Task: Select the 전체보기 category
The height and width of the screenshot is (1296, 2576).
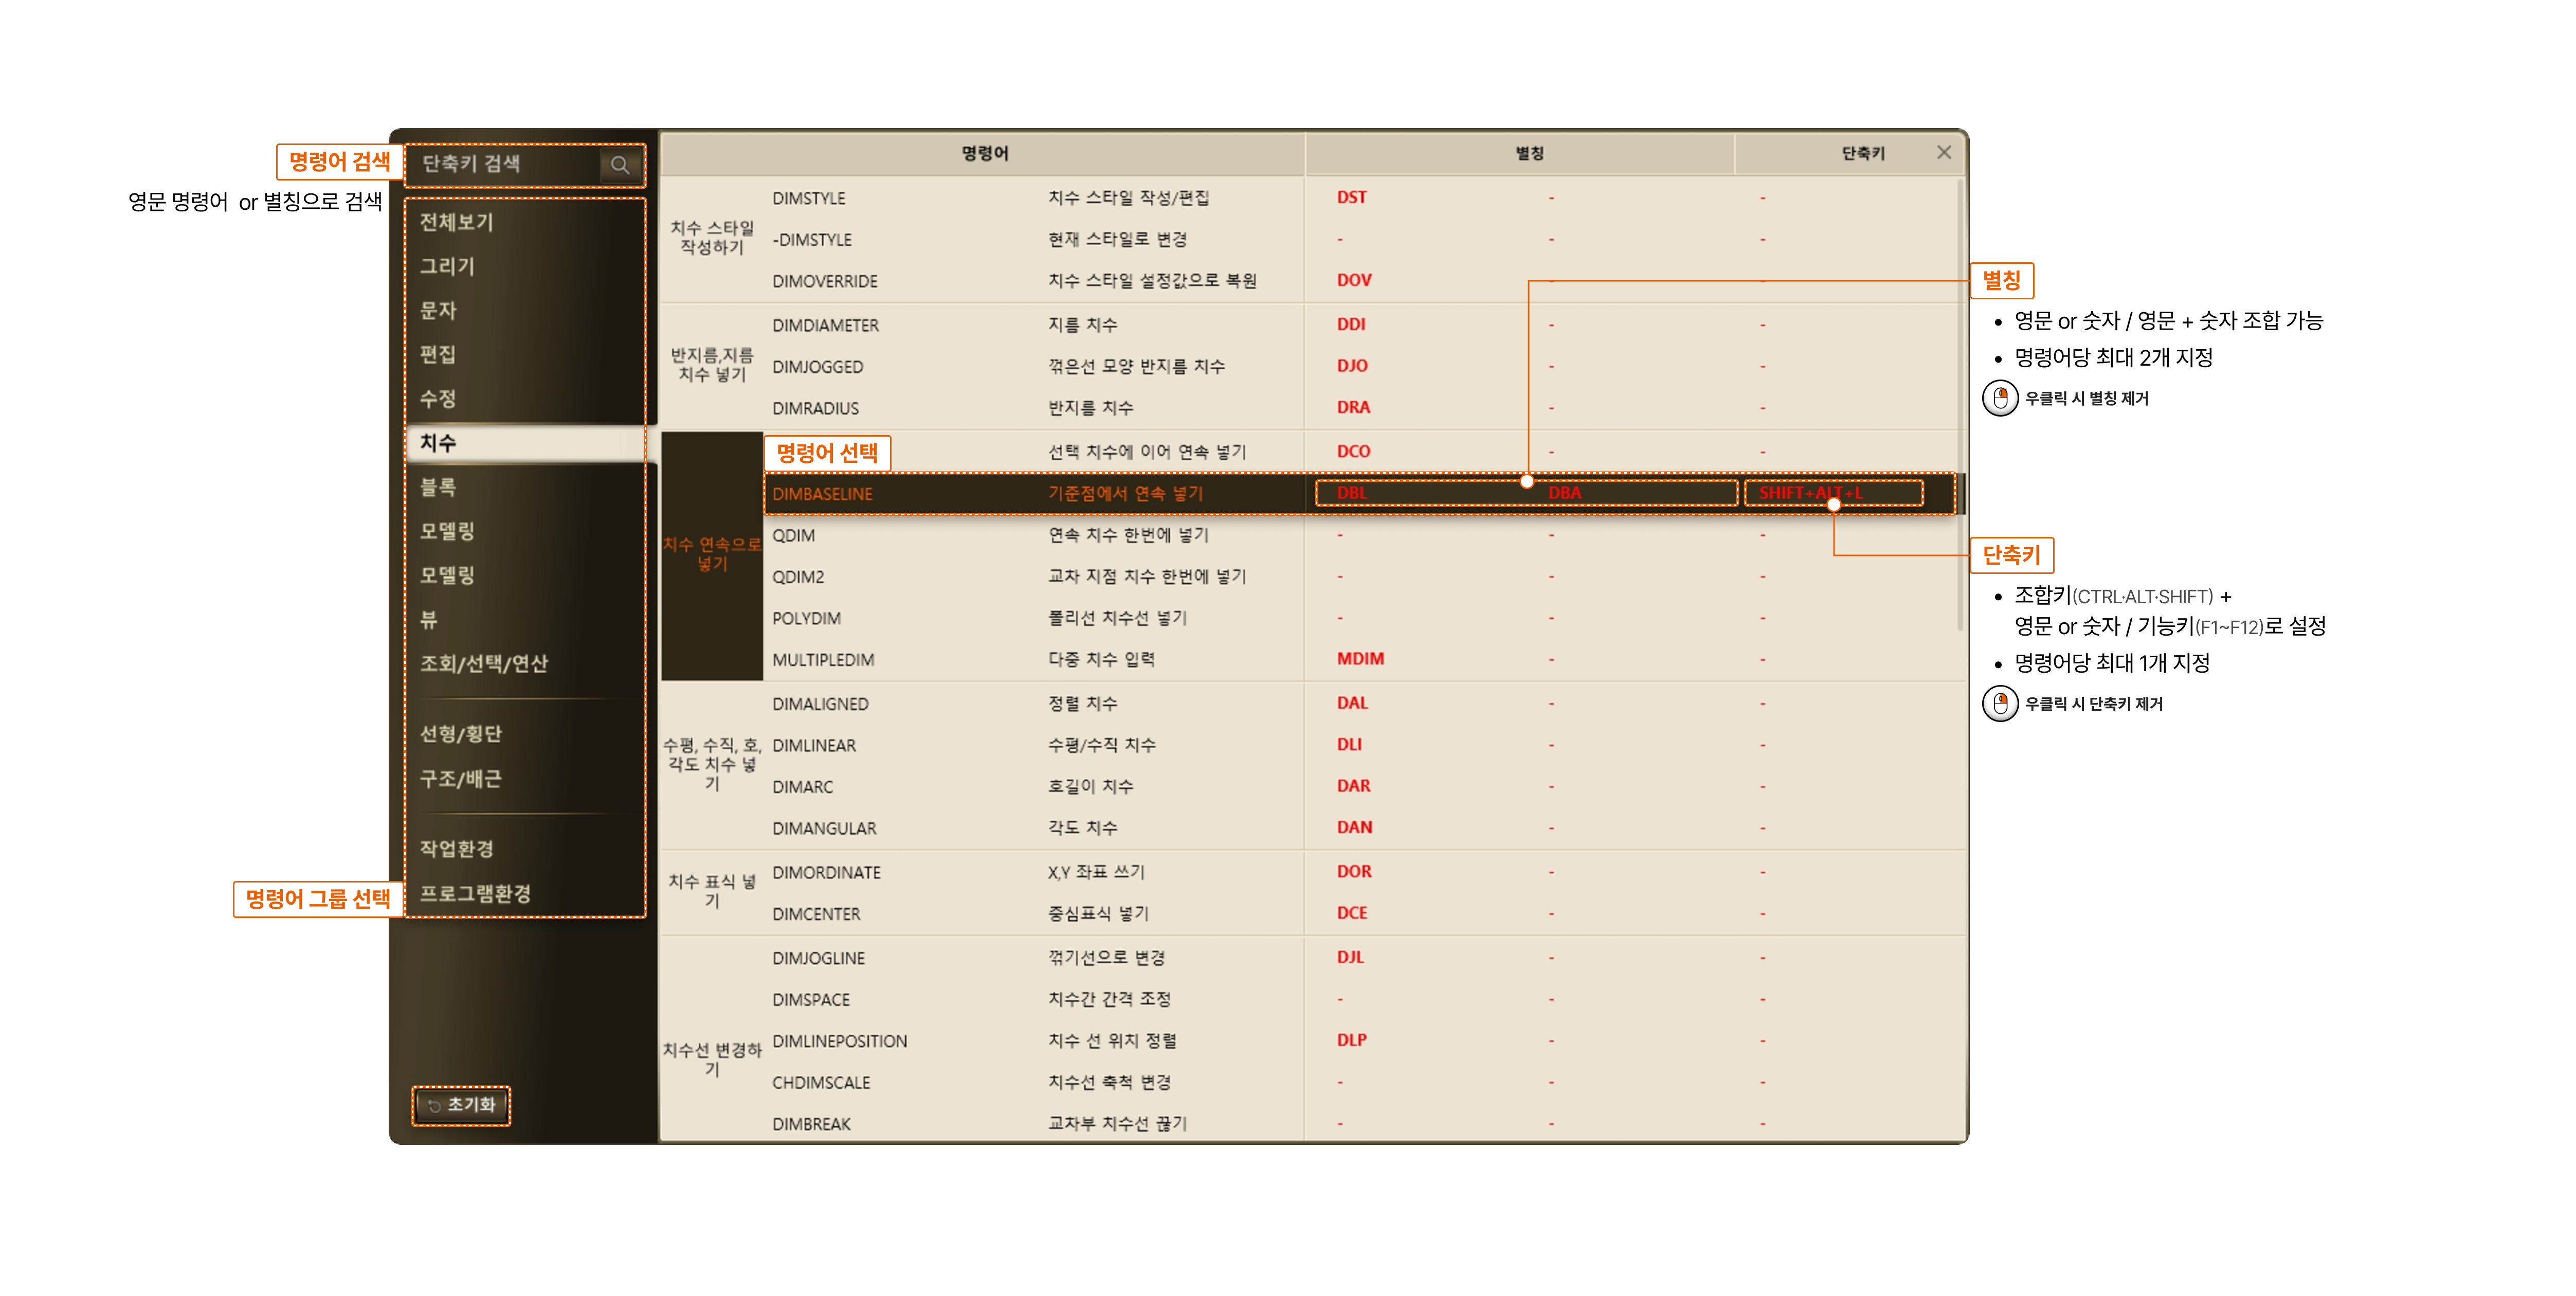Action: coord(457,222)
